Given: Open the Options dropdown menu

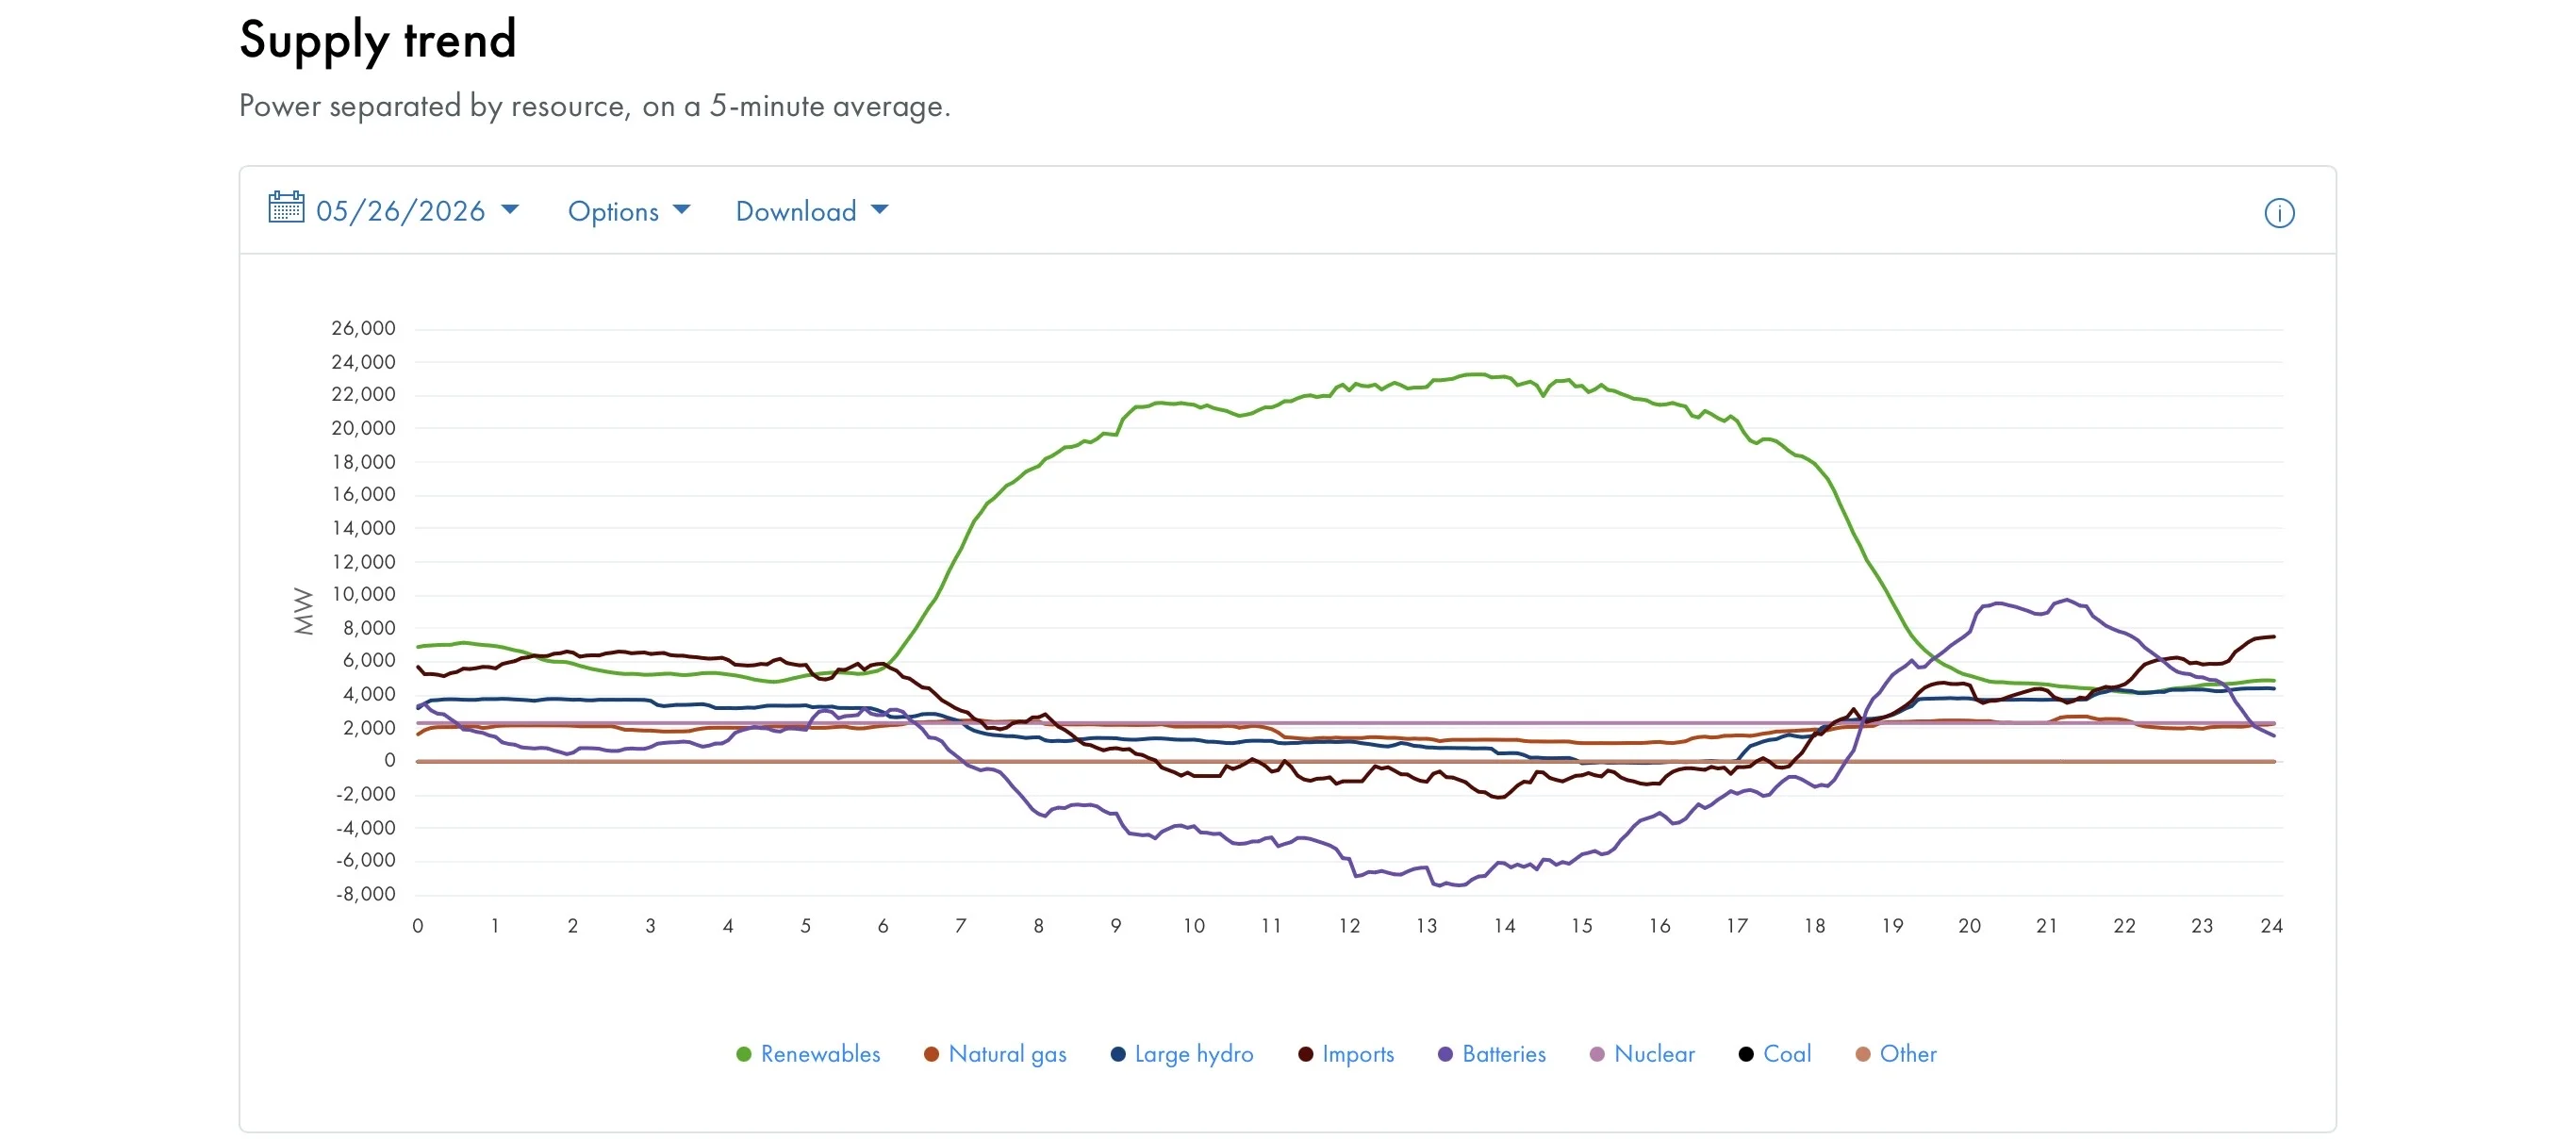Looking at the screenshot, I should (629, 211).
